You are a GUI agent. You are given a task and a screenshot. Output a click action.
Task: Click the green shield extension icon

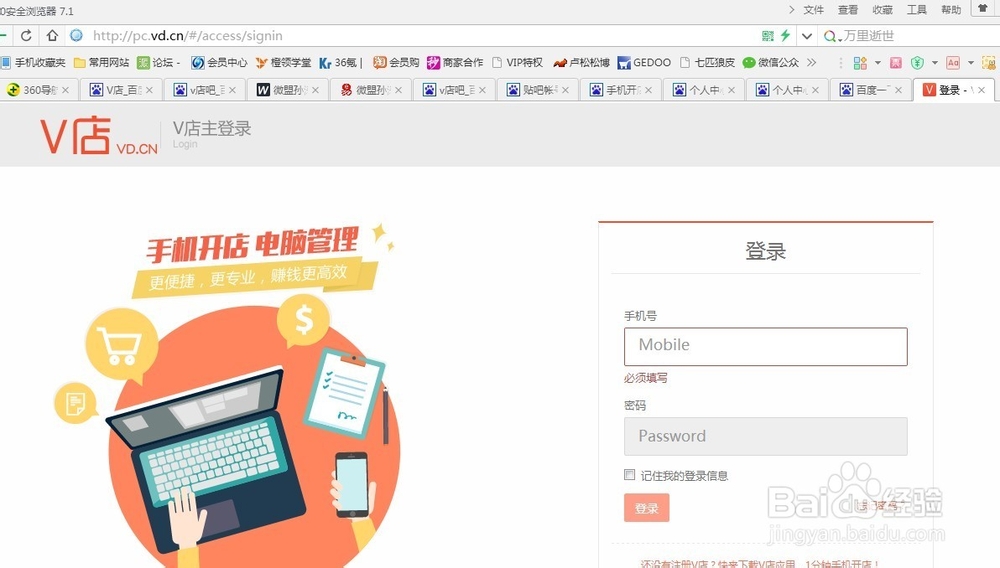pos(918,62)
